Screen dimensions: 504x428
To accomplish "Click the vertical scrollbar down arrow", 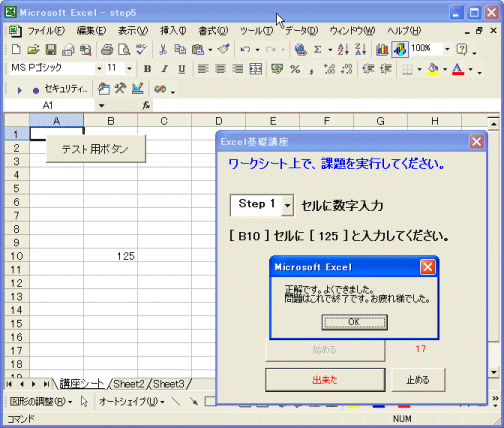I will [x=493, y=372].
